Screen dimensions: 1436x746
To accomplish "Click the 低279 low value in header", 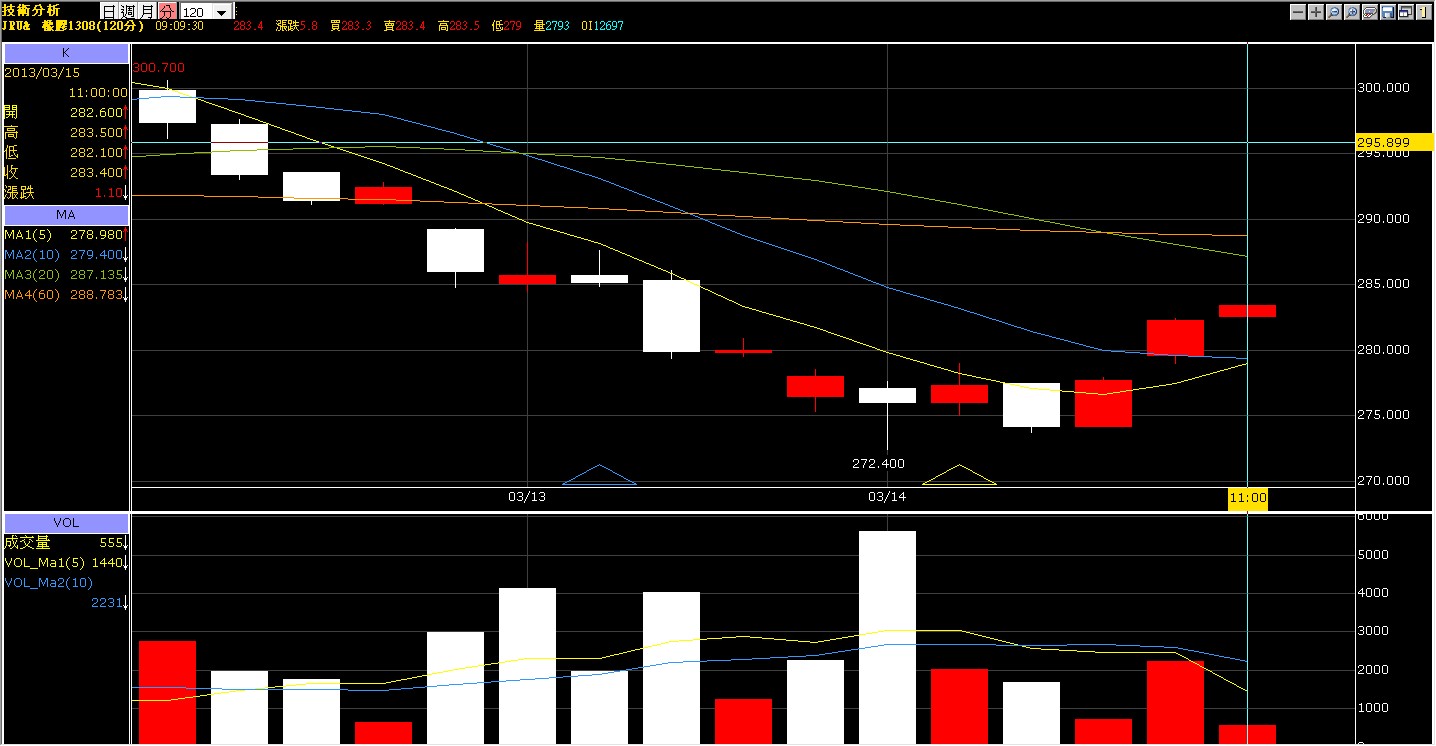I will (x=505, y=25).
